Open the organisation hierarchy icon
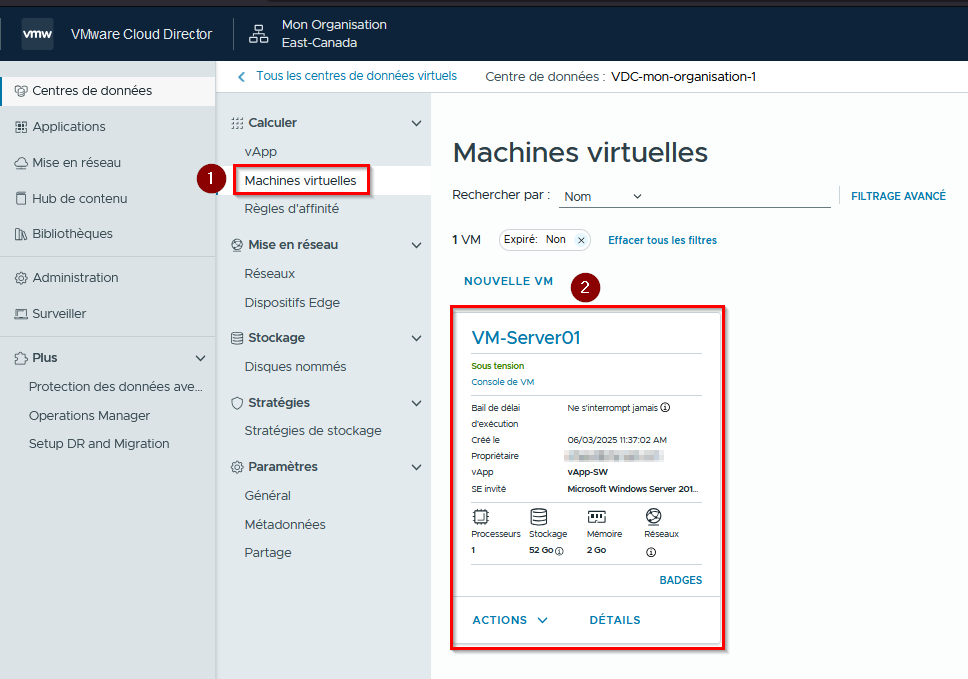Image resolution: width=968 pixels, height=679 pixels. tap(259, 34)
